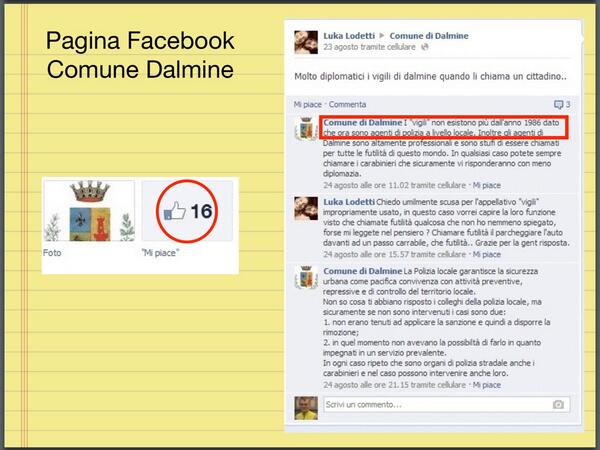Click the like count number 16
The image size is (600, 450).
coord(201,211)
